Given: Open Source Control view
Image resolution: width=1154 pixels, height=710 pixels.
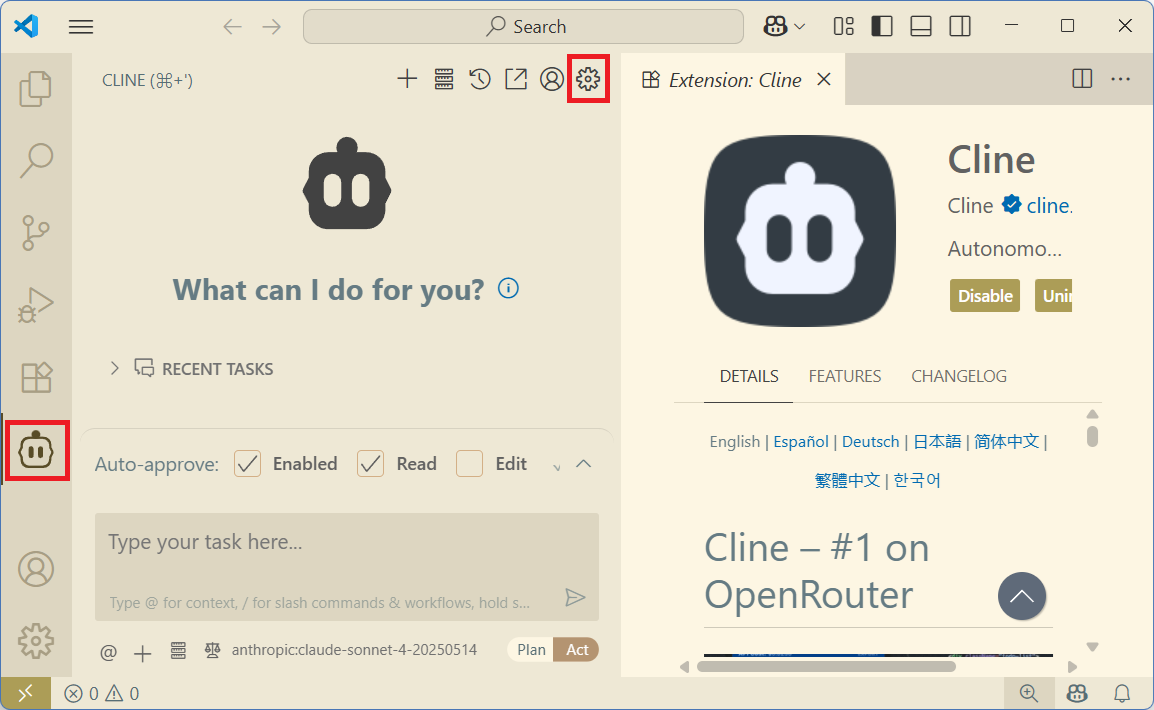Looking at the screenshot, I should (x=36, y=233).
